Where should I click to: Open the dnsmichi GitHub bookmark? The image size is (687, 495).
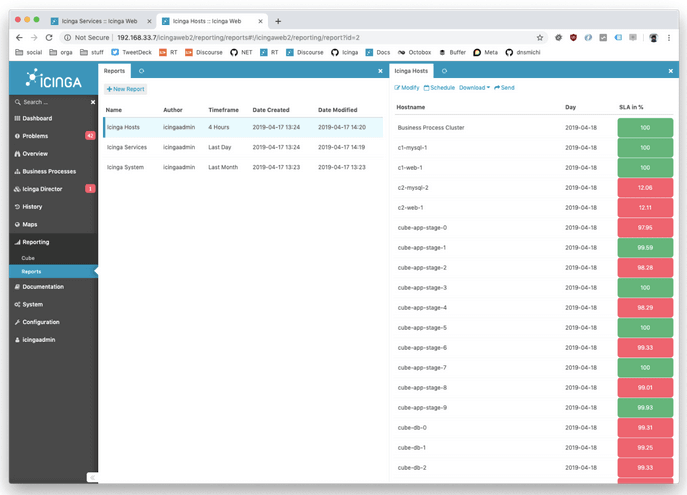[523, 52]
